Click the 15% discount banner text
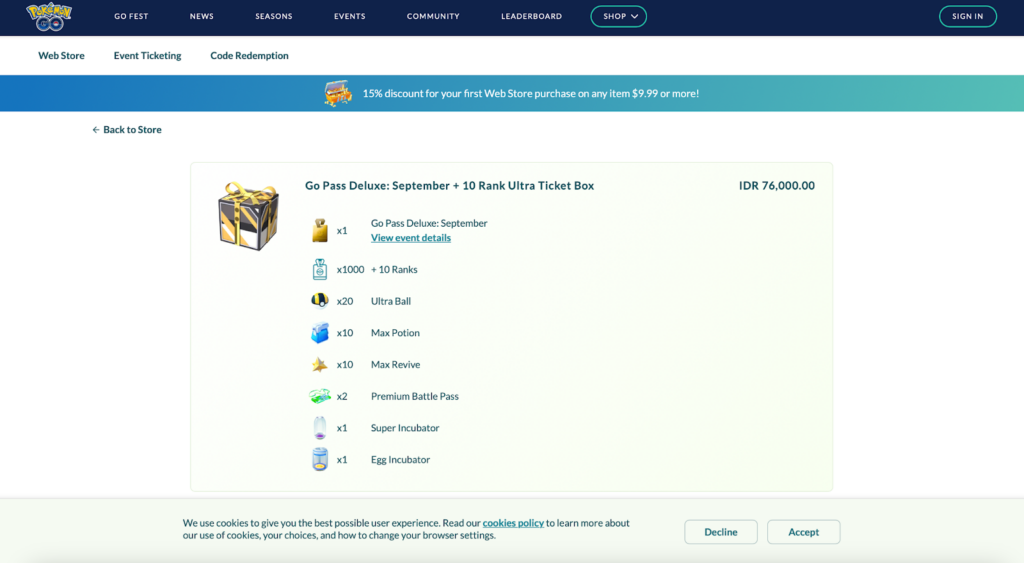The width and height of the screenshot is (1024, 563). click(x=531, y=93)
